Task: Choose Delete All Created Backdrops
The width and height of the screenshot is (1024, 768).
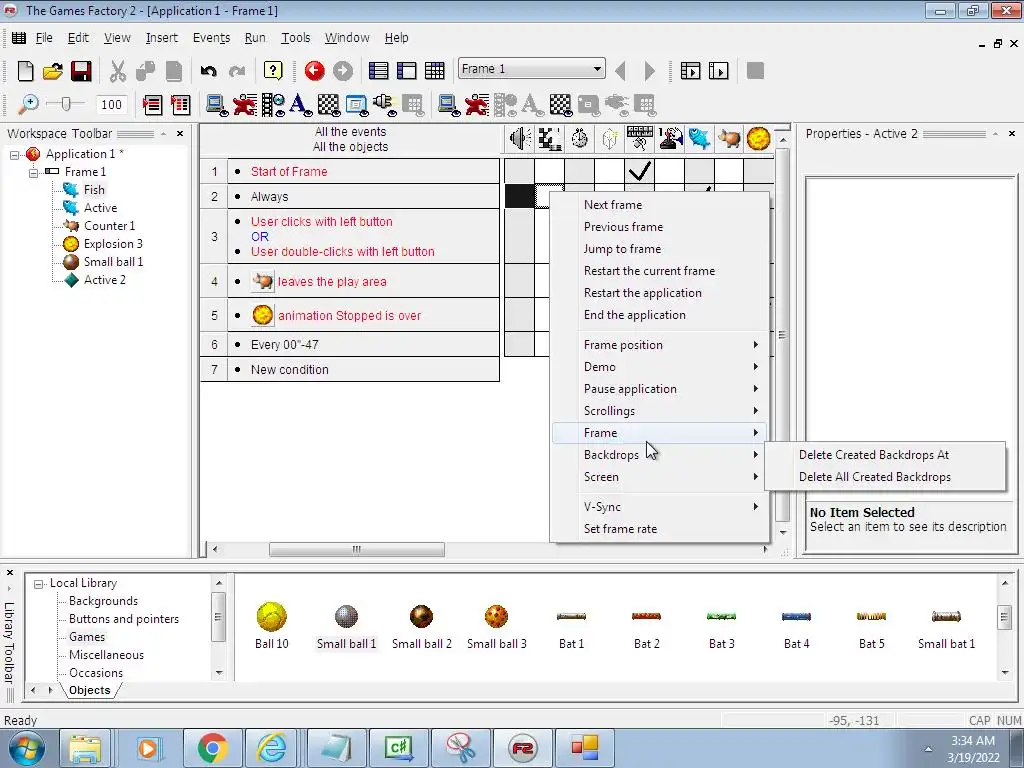Action: tap(885, 477)
